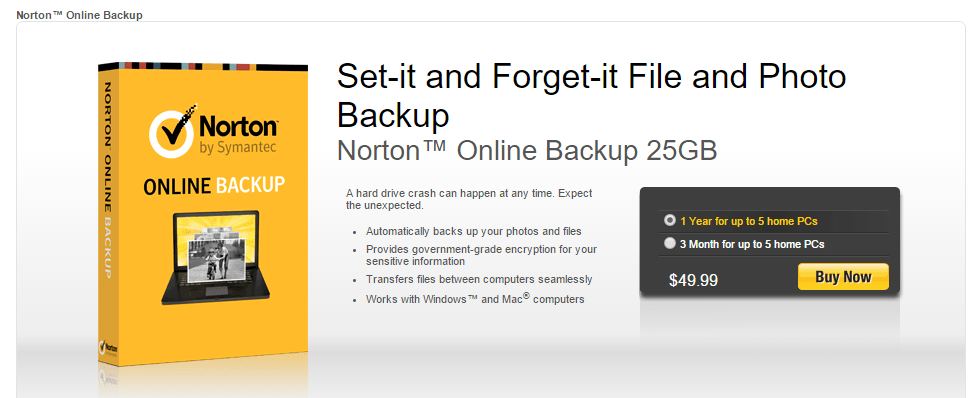The width and height of the screenshot is (977, 398).
Task: Click the 'by Symantec' text on the box
Action: [238, 148]
